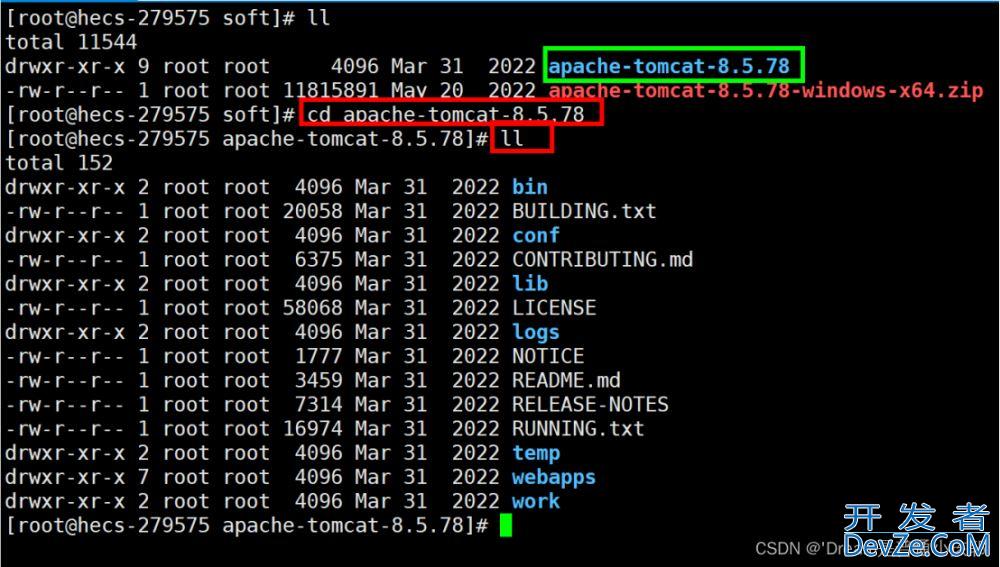Select the apache-tomcat-8.5.78 directory name
This screenshot has width=1000, height=567.
click(669, 66)
